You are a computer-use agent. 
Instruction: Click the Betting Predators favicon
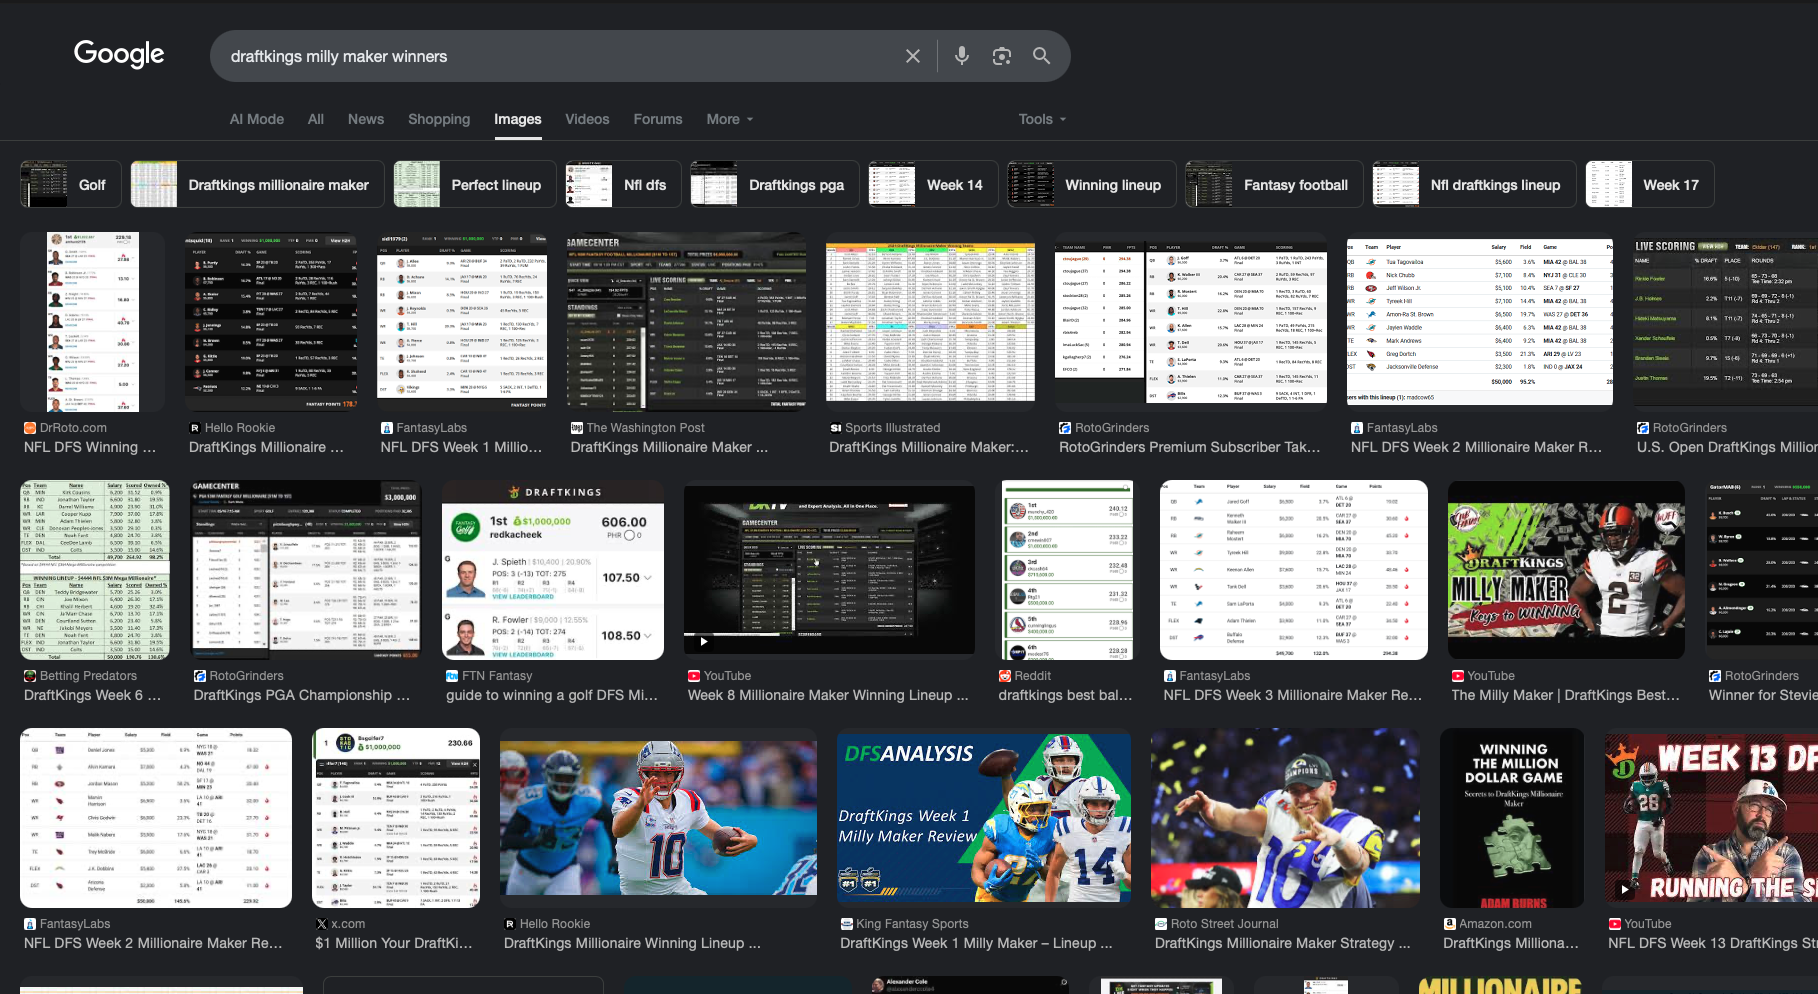[x=30, y=676]
